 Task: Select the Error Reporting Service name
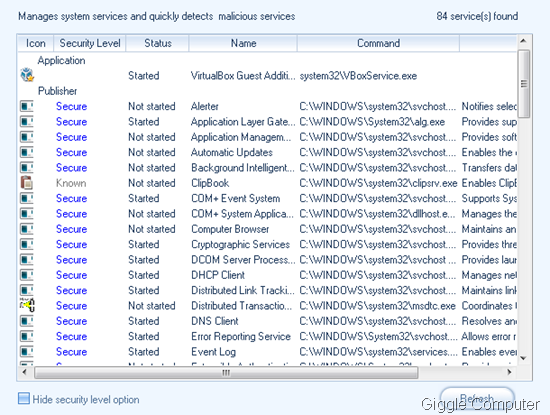pos(241,336)
